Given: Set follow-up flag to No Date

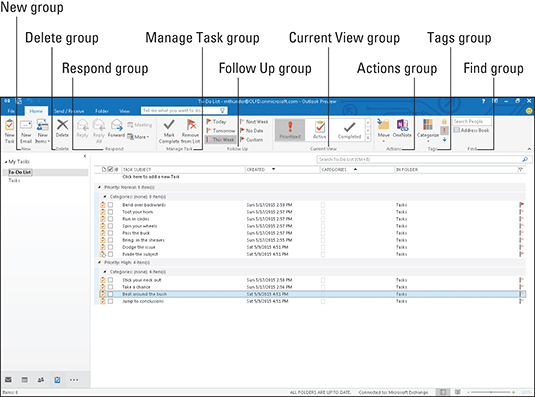Looking at the screenshot, I should [x=251, y=130].
